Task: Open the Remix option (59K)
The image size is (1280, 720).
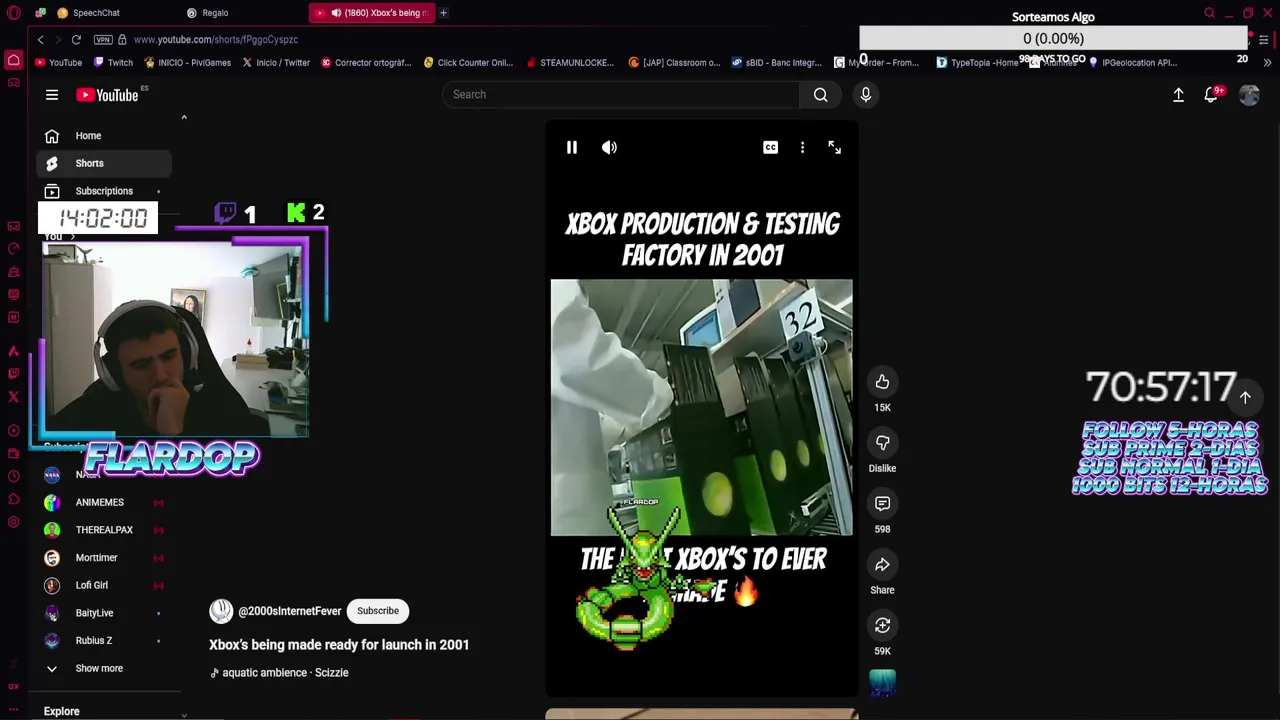Action: [882, 625]
